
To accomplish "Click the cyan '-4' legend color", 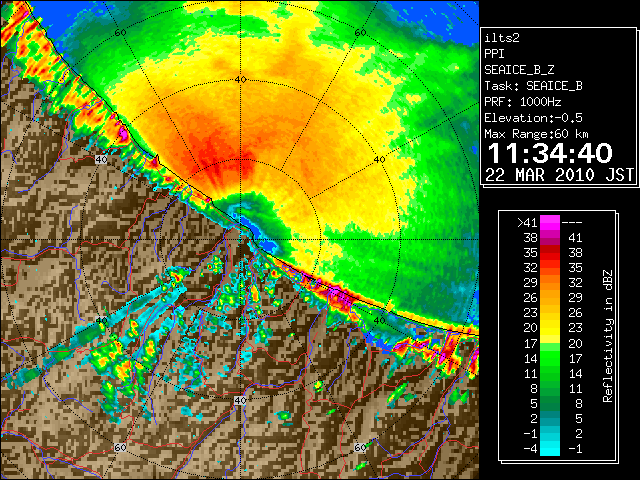I will click(550, 449).
